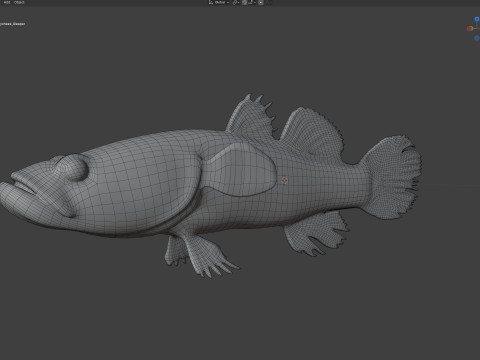Open the snapping options dropdown
Image resolution: width=480 pixels, height=360 pixels.
coord(252,2)
